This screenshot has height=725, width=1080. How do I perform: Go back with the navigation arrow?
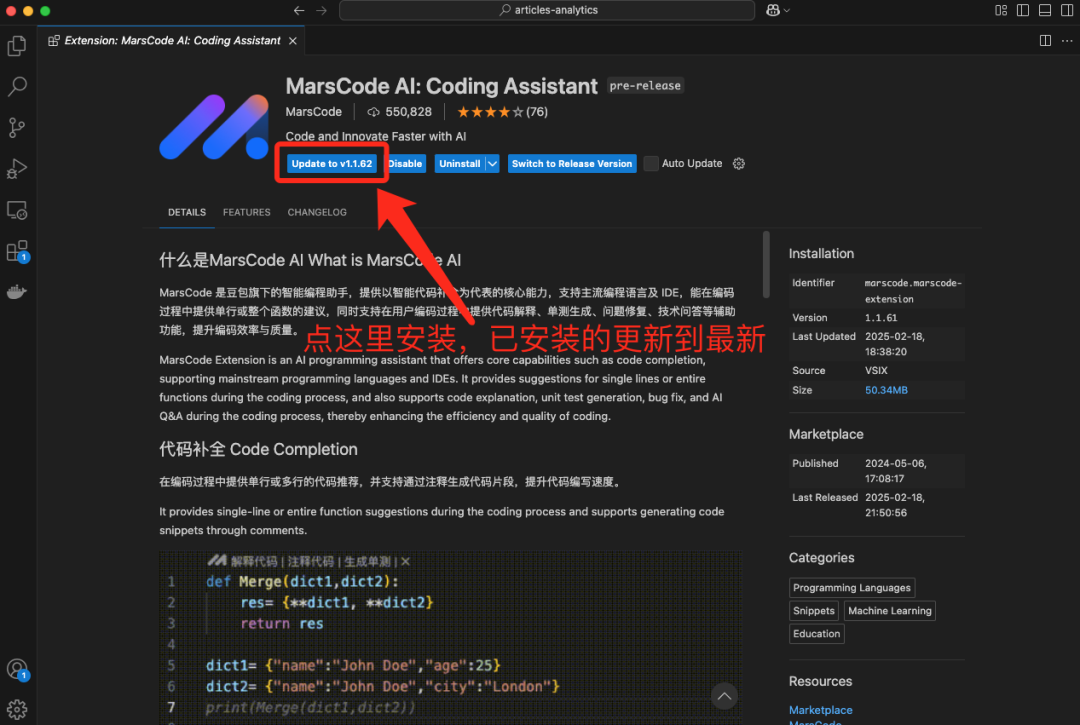coord(299,10)
